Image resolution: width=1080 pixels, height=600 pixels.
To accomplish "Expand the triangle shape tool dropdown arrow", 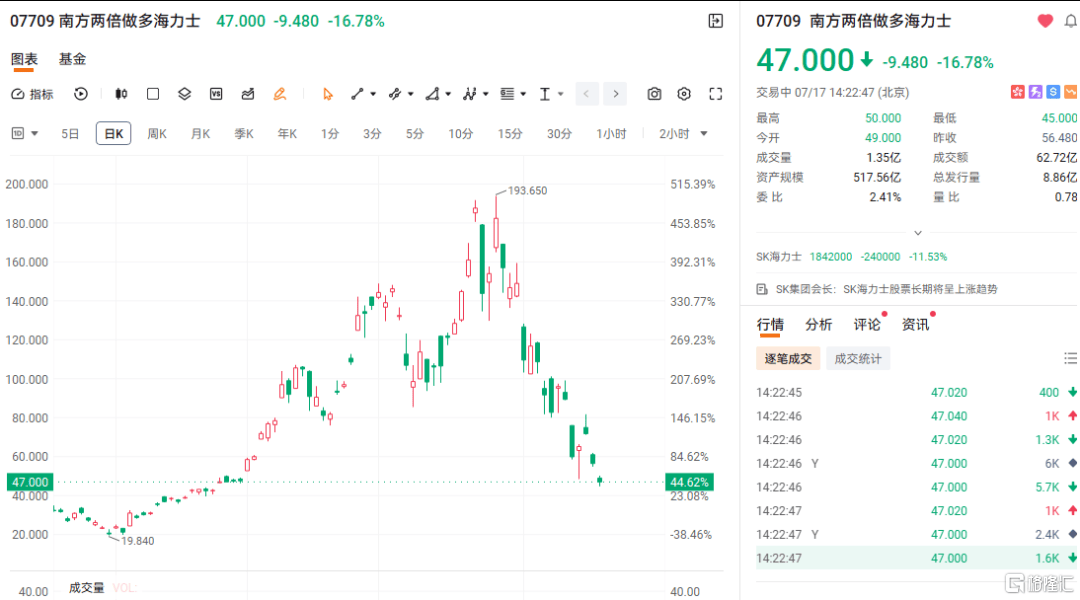I will click(x=448, y=94).
